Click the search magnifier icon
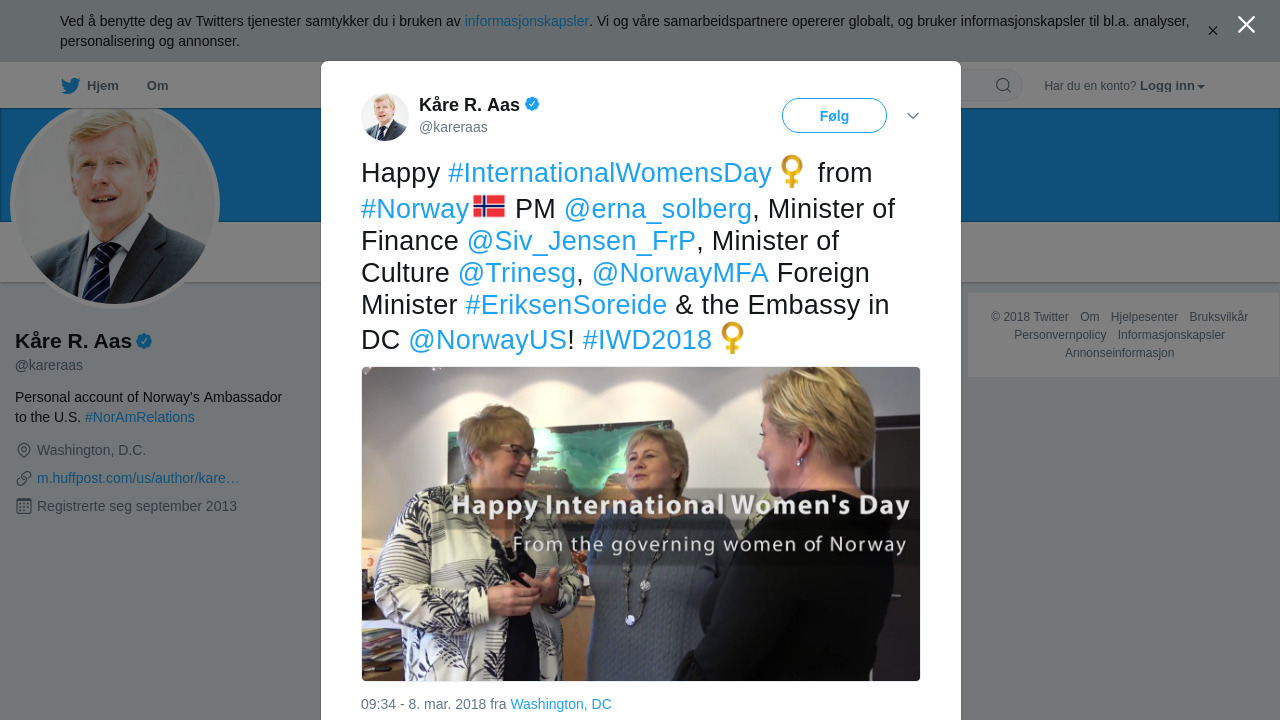 click(1003, 86)
